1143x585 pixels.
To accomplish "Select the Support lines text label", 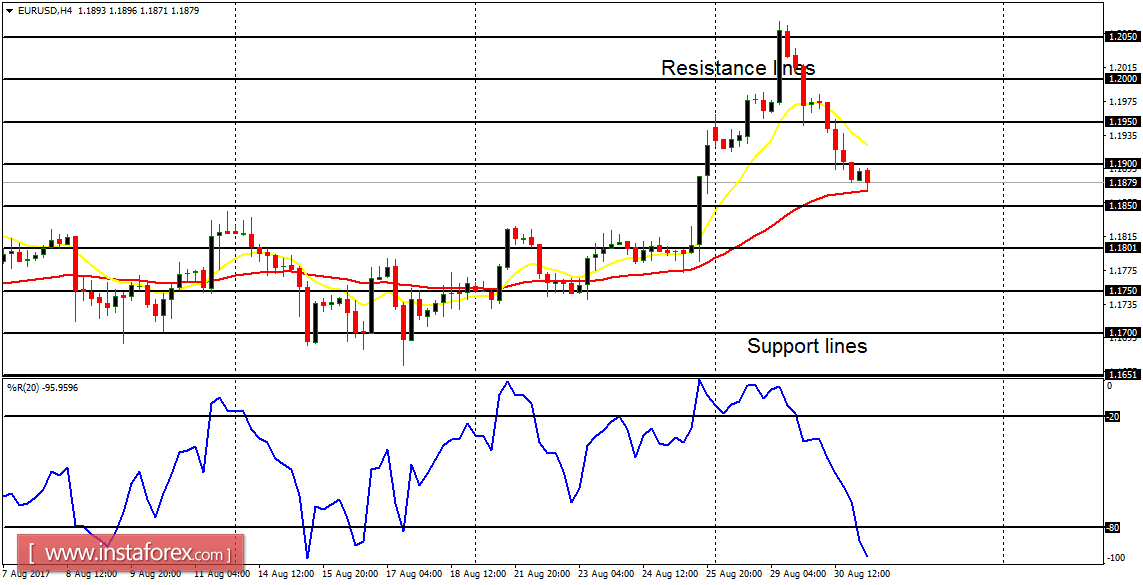I will pyautogui.click(x=806, y=347).
